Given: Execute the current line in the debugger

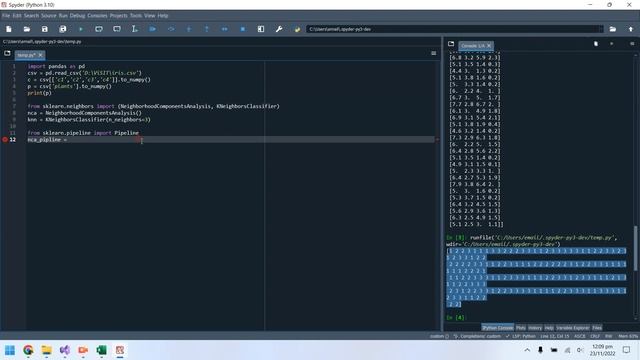Looking at the screenshot, I should [171, 29].
